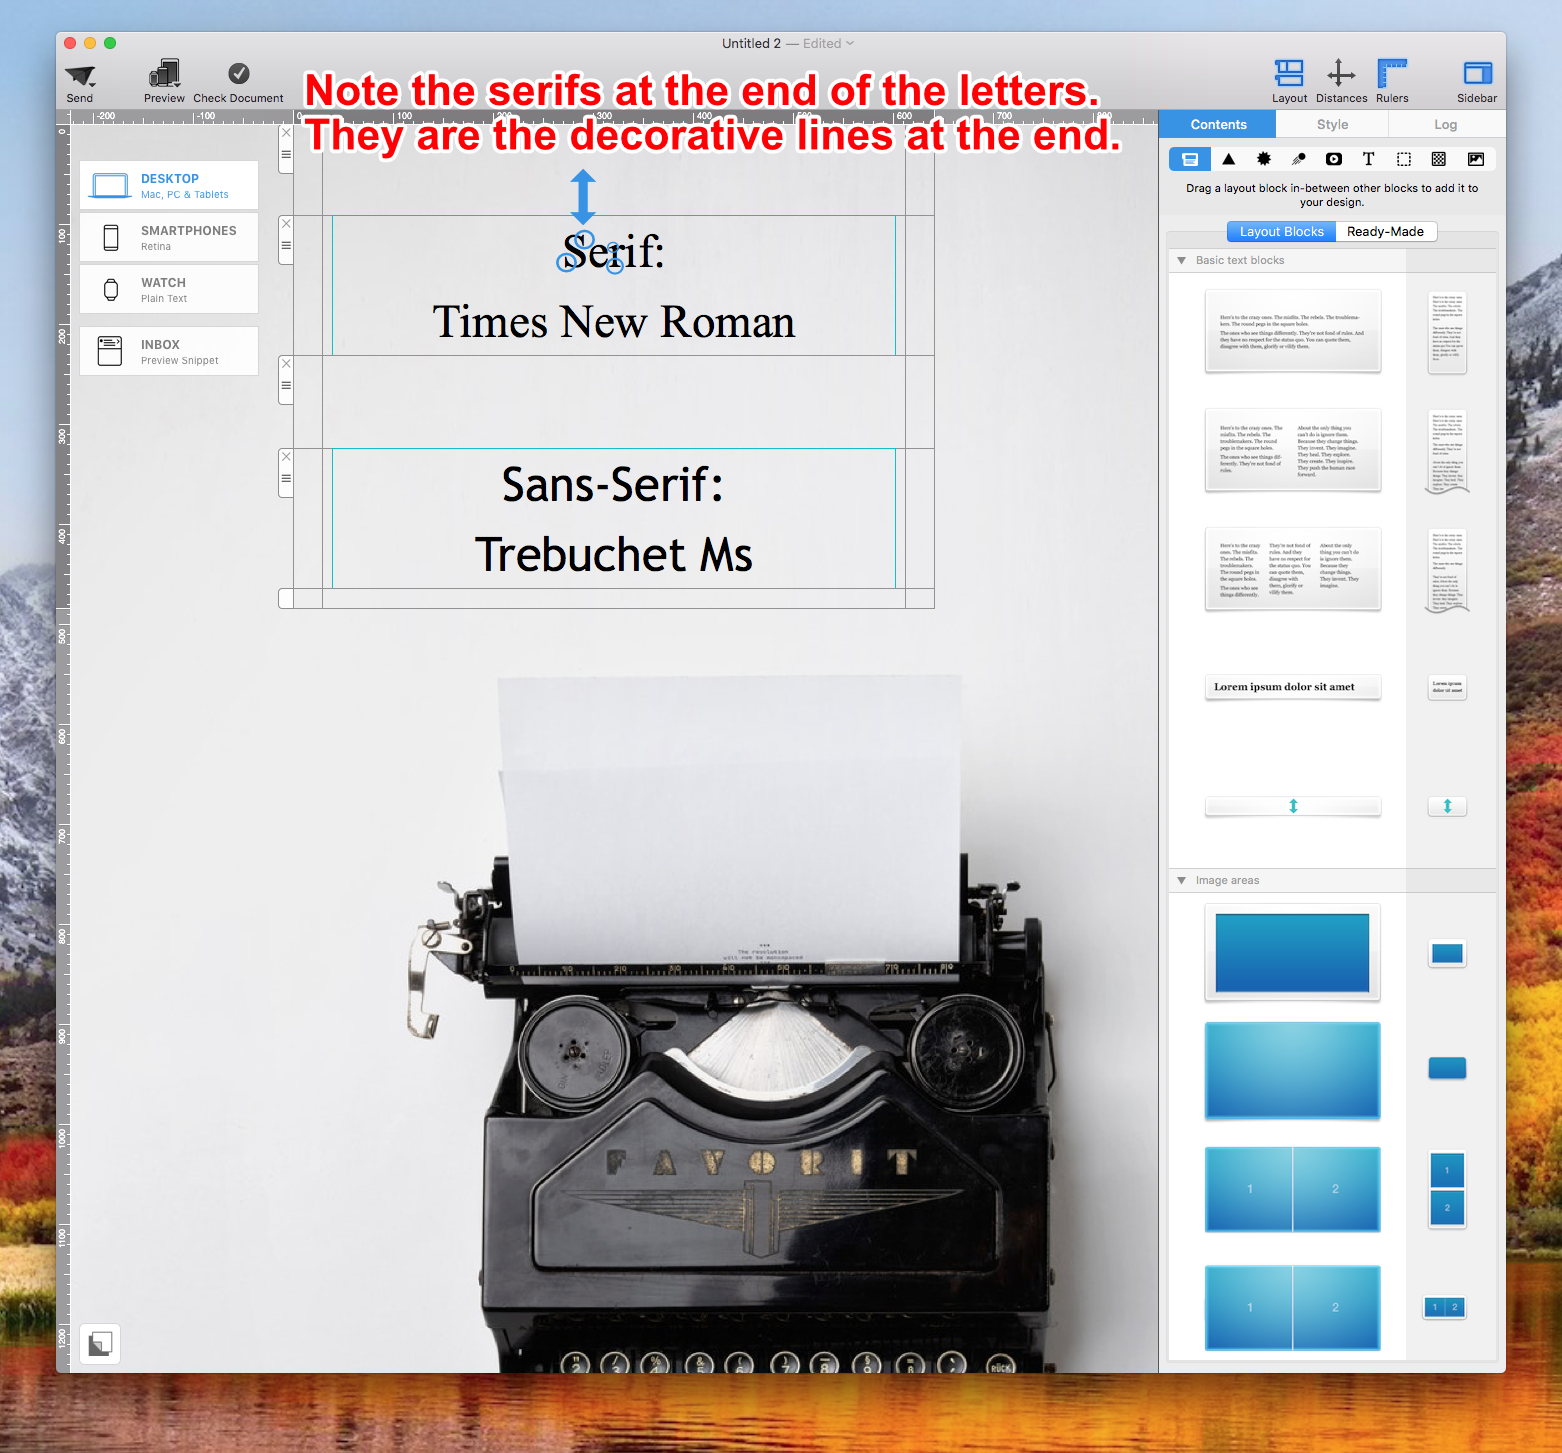Click the Serif block drag handle
1562x1453 pixels.
(x=286, y=246)
